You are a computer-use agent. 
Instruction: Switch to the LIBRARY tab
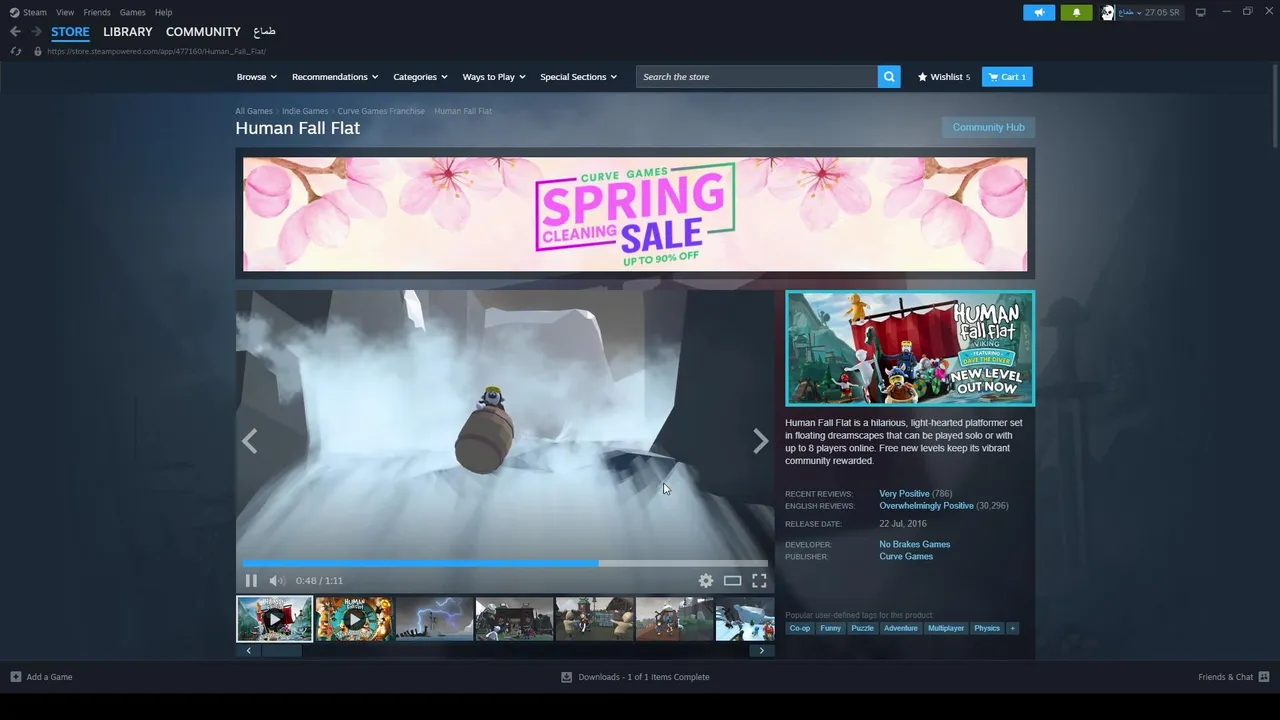[128, 32]
